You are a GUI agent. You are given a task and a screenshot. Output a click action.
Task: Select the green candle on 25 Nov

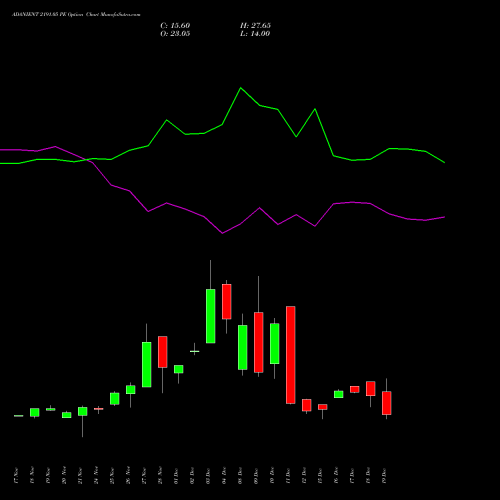[x=115, y=399]
